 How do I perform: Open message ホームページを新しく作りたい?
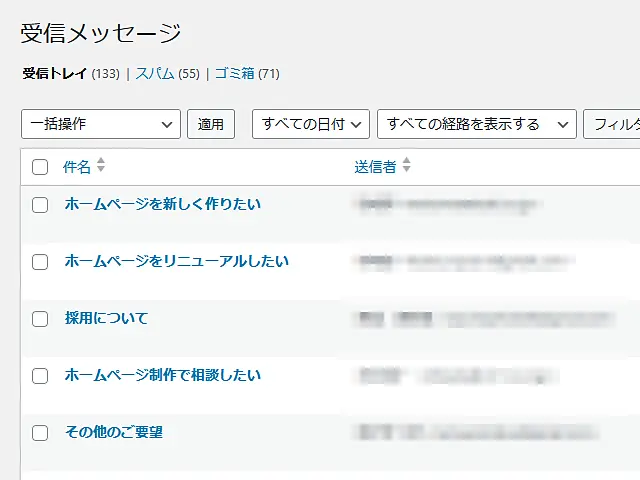pos(163,204)
